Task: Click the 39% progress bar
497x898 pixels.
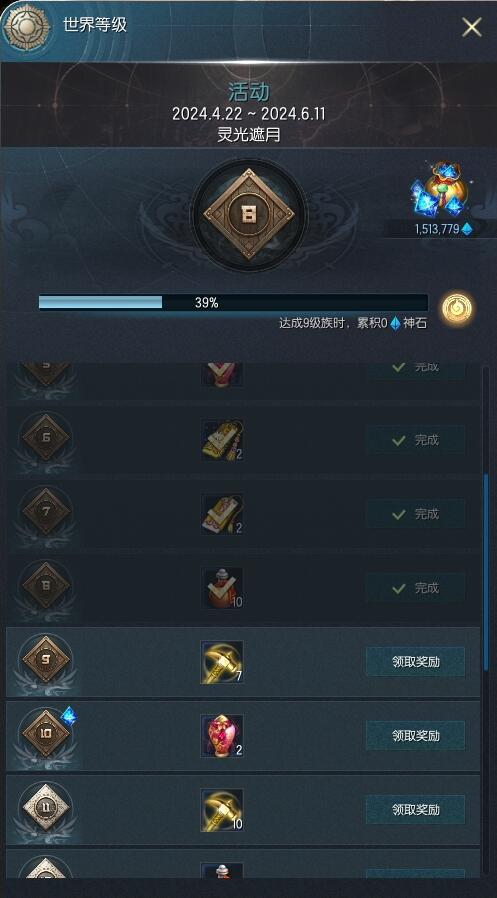Action: click(x=233, y=302)
